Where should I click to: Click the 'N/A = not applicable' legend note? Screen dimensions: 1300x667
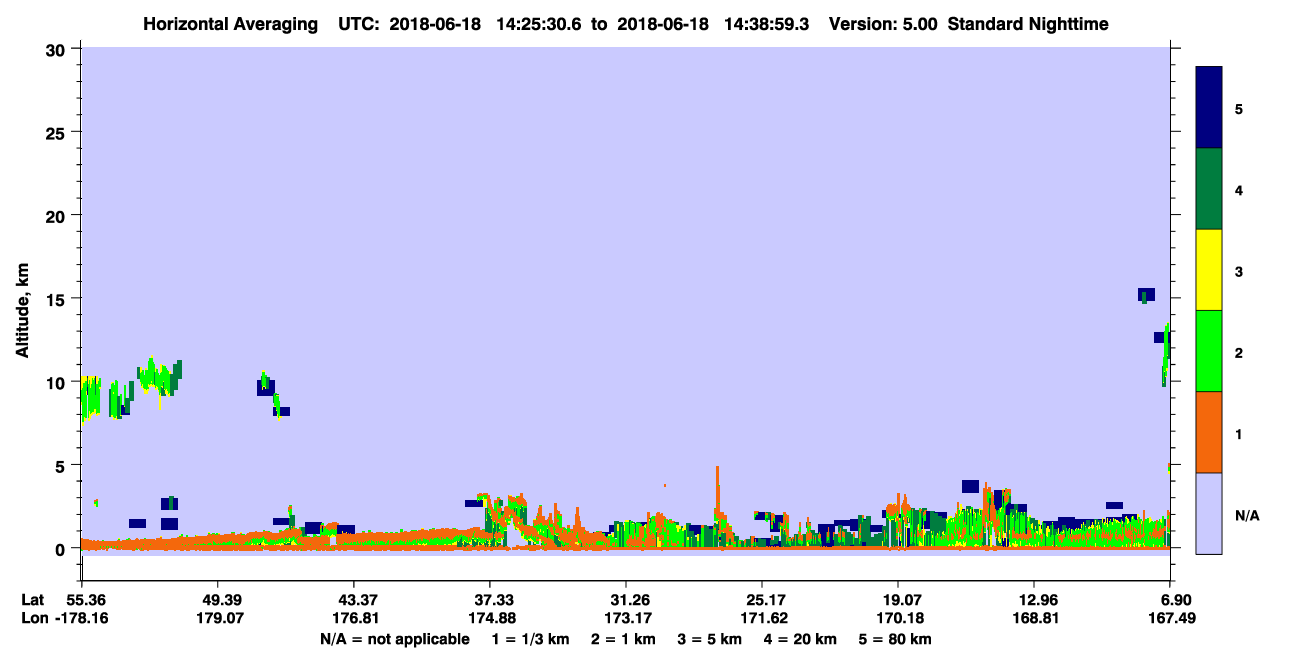[x=394, y=638]
